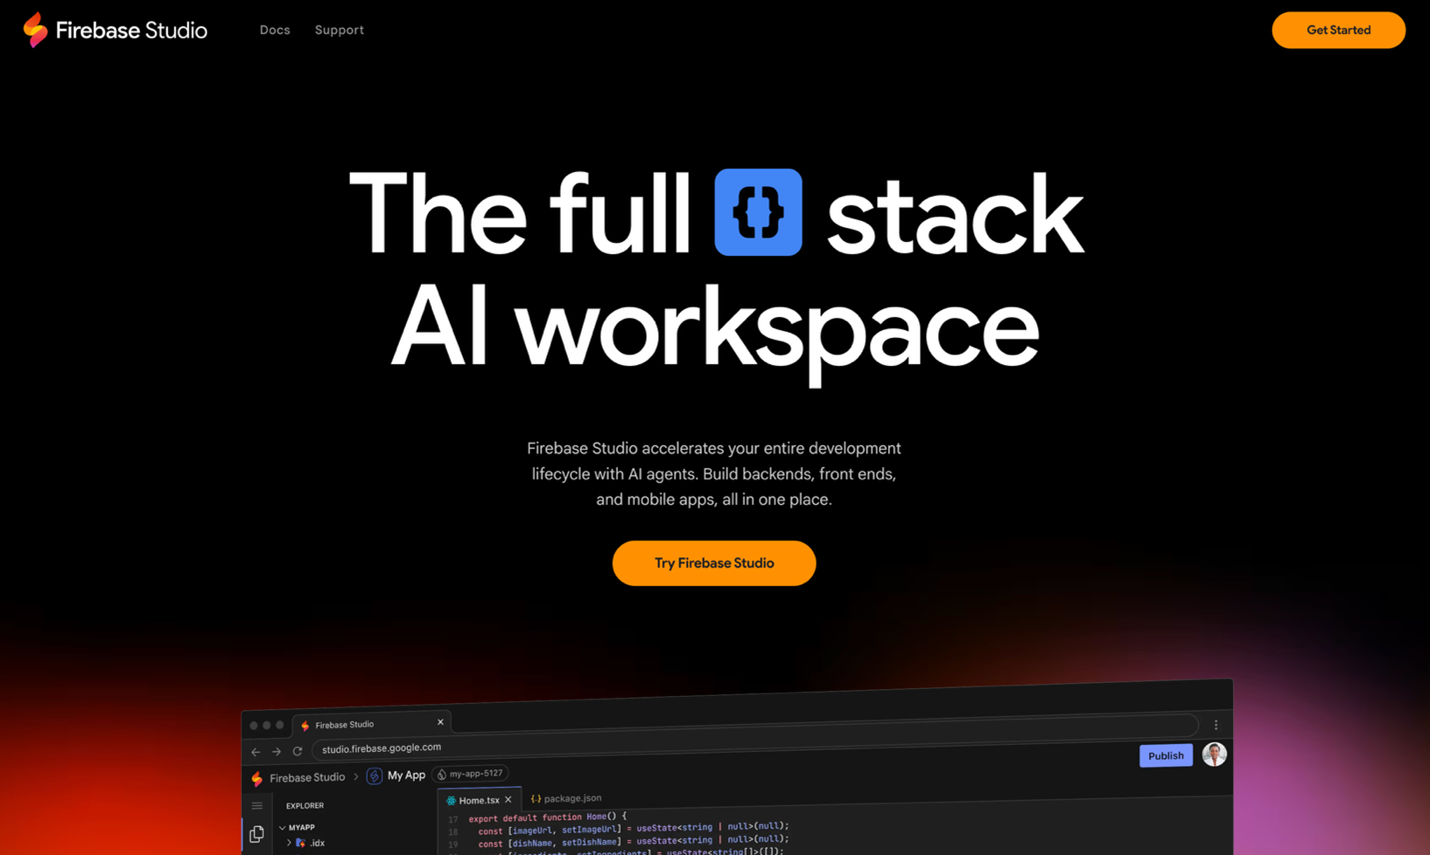Click the Try Firebase Studio button
Viewport: 1430px width, 855px height.
coord(714,563)
